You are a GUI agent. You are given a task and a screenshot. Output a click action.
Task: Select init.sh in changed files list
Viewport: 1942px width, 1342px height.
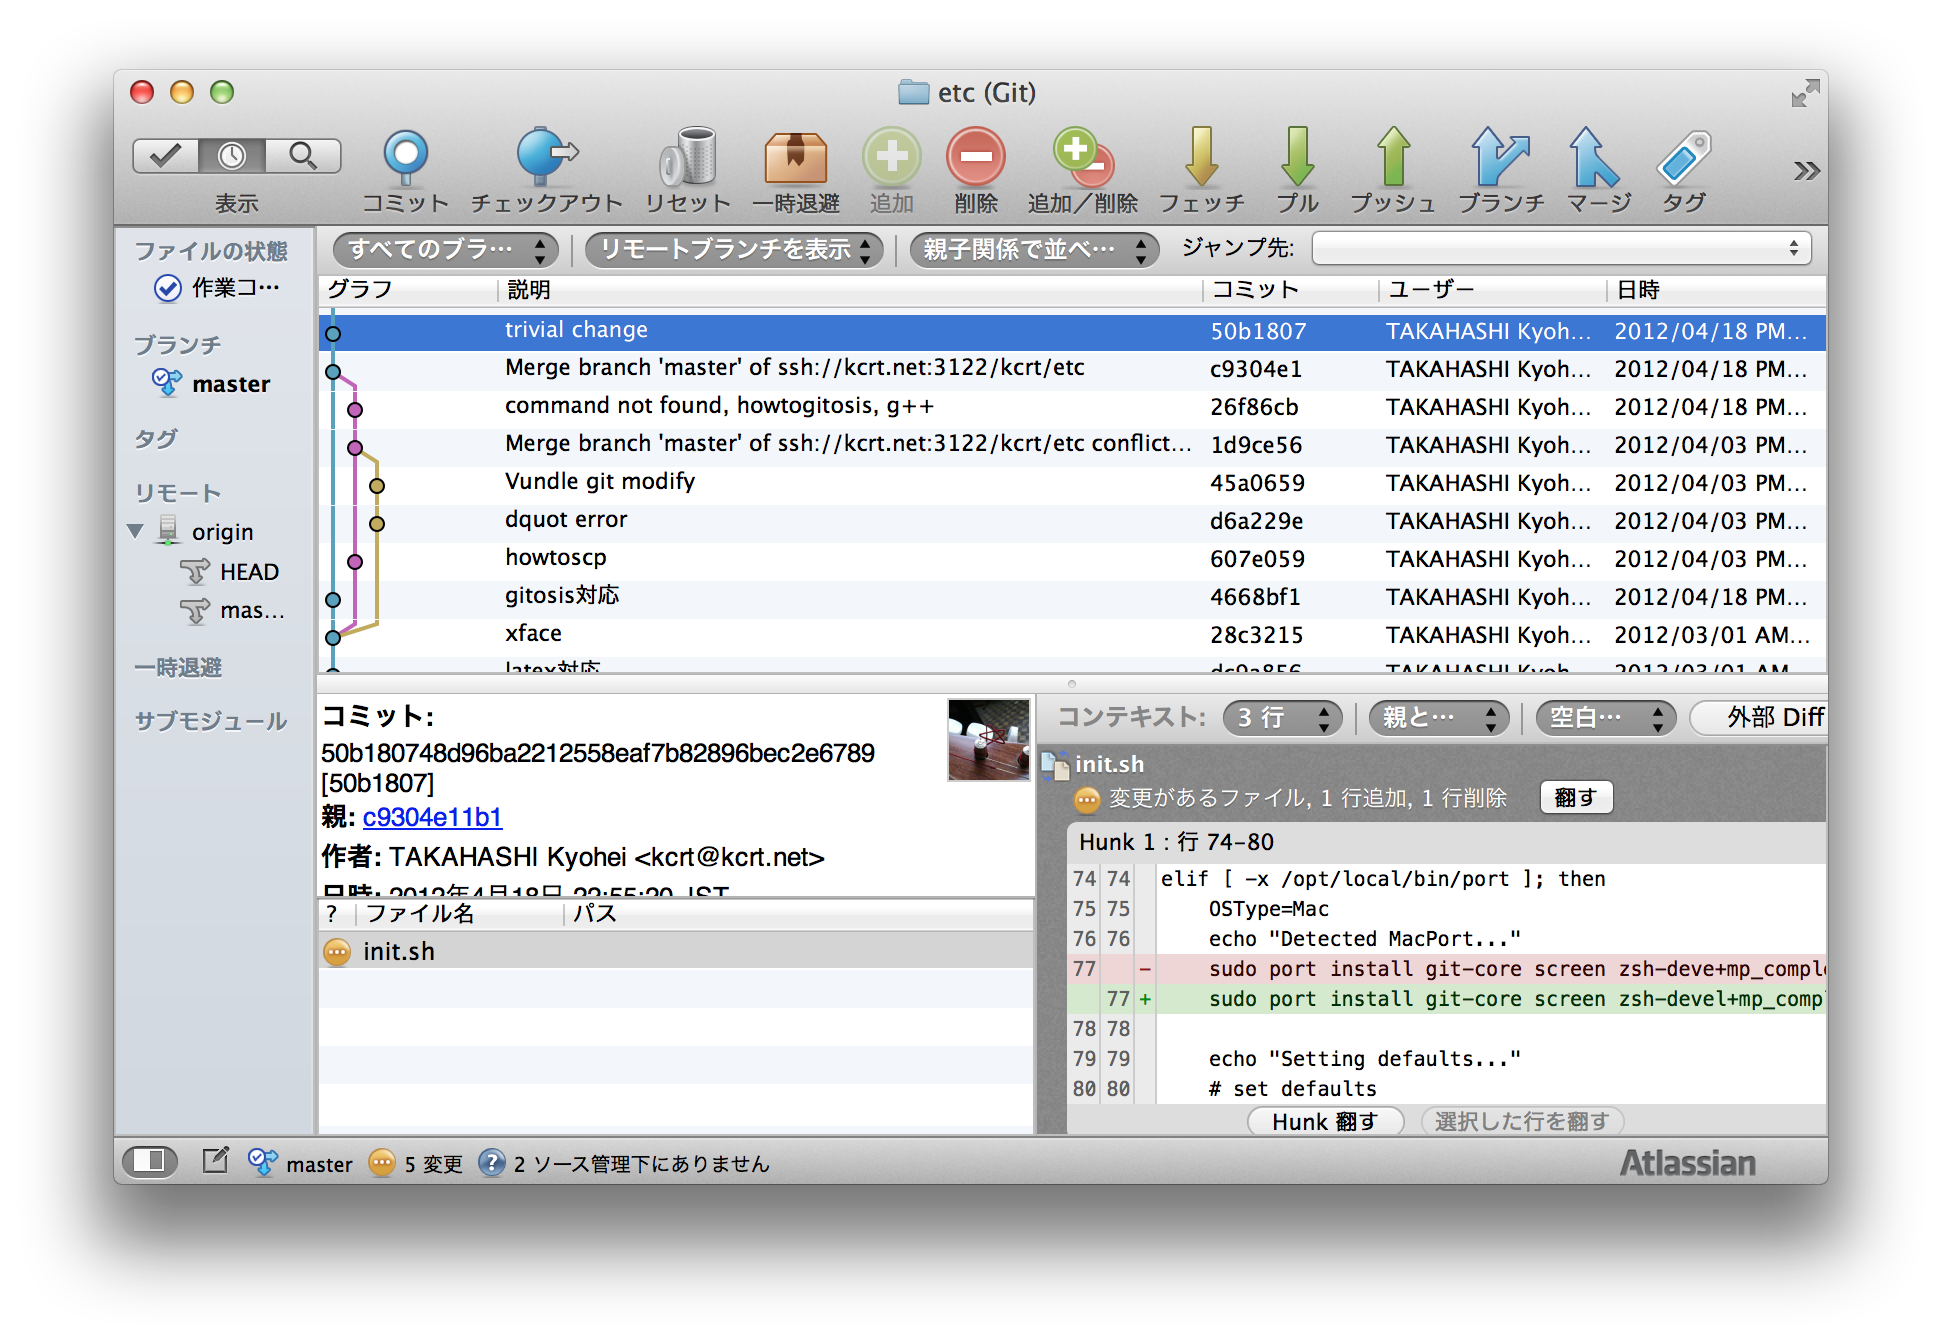point(676,952)
